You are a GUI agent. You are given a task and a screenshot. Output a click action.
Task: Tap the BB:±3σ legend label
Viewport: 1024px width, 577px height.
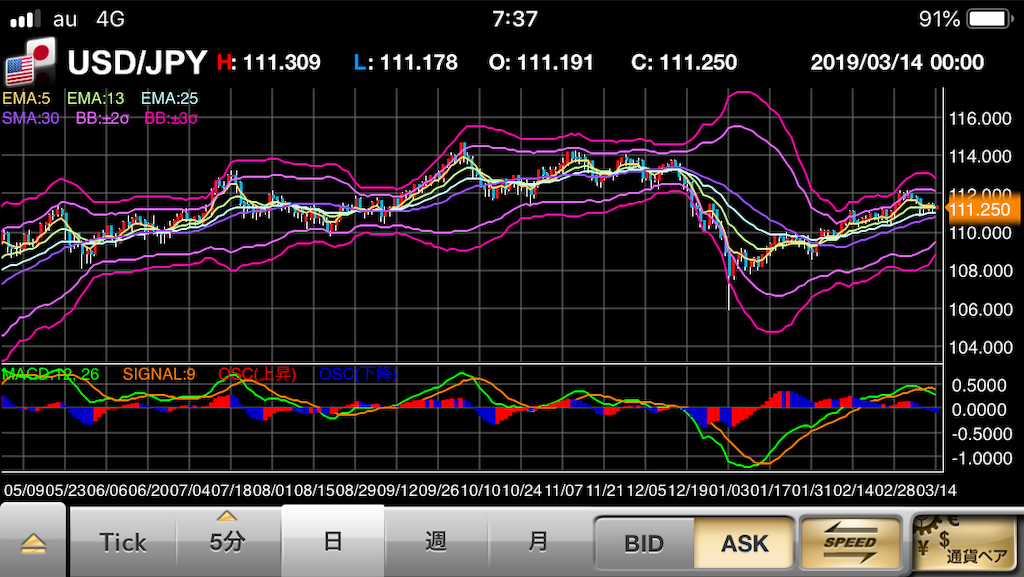coord(171,118)
